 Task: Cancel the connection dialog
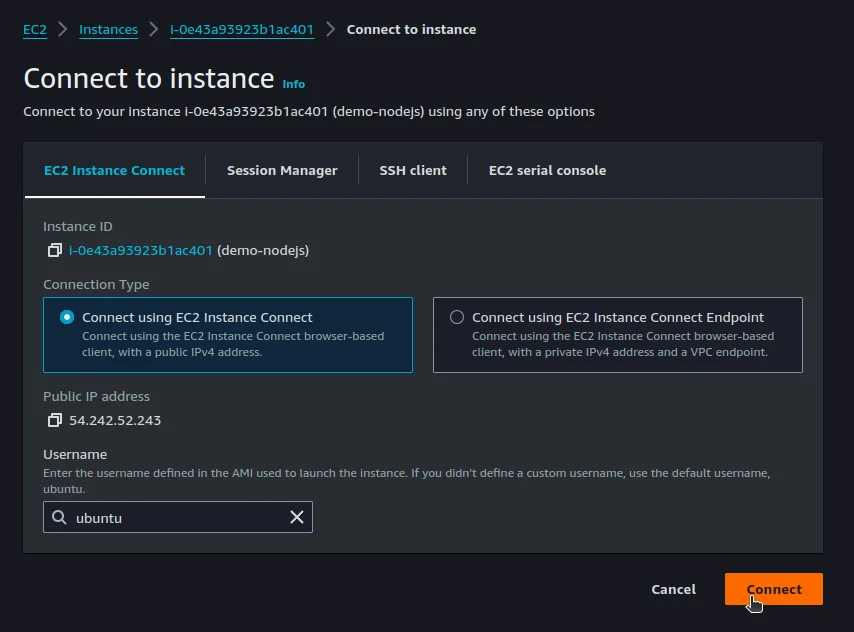(x=673, y=589)
